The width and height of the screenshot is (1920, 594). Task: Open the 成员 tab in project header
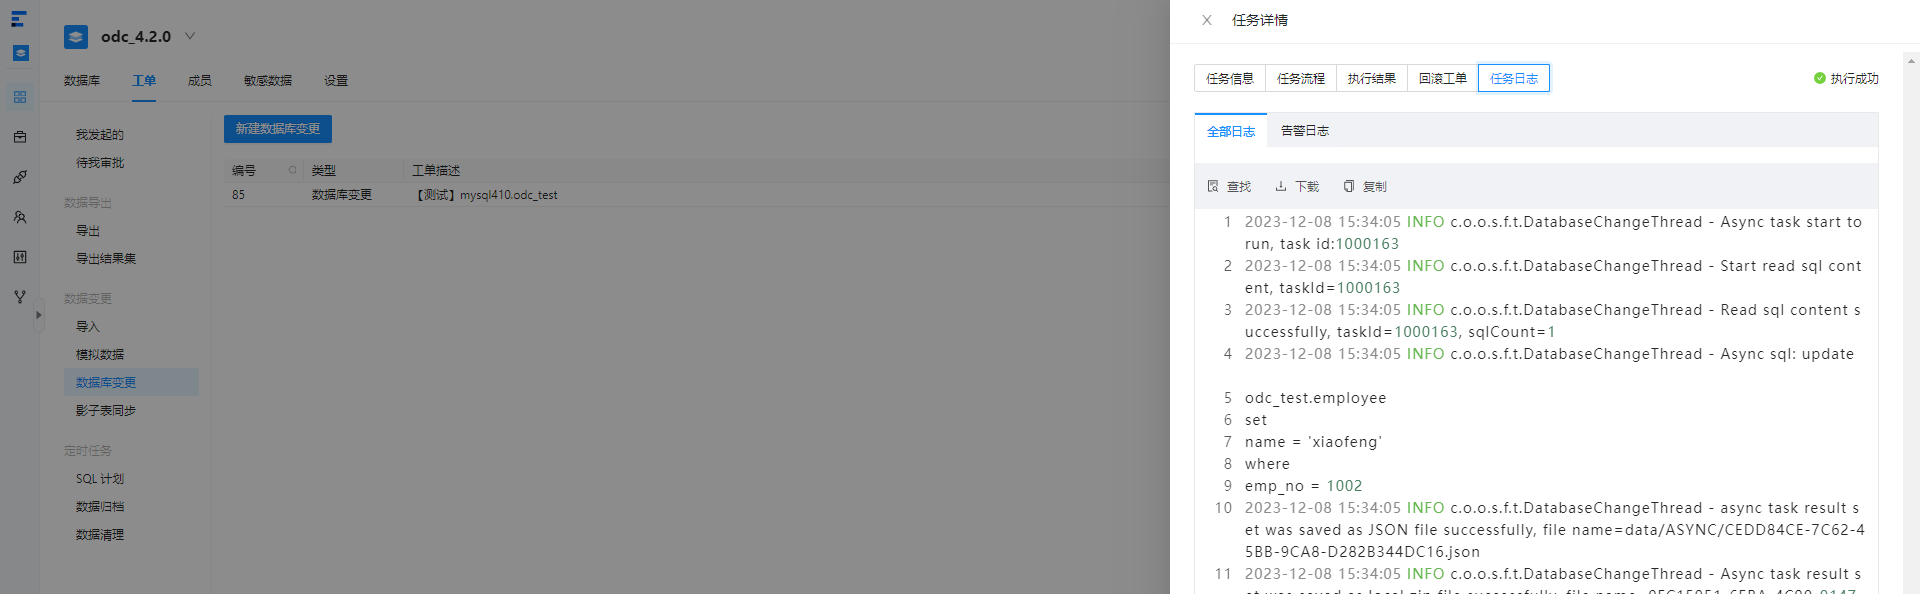coord(200,80)
